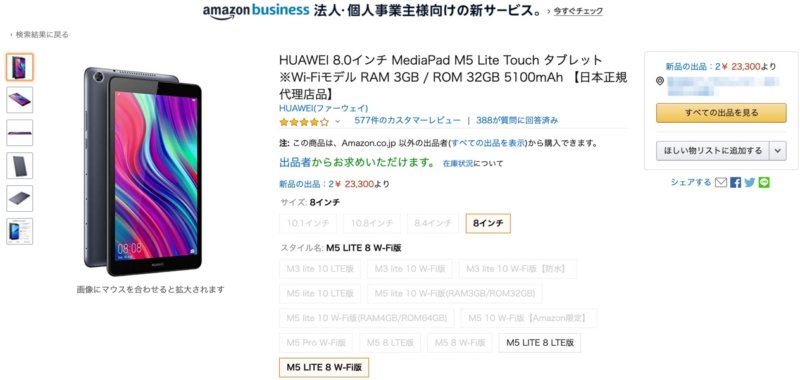Click the ほしい物リストに追加する button

point(713,150)
